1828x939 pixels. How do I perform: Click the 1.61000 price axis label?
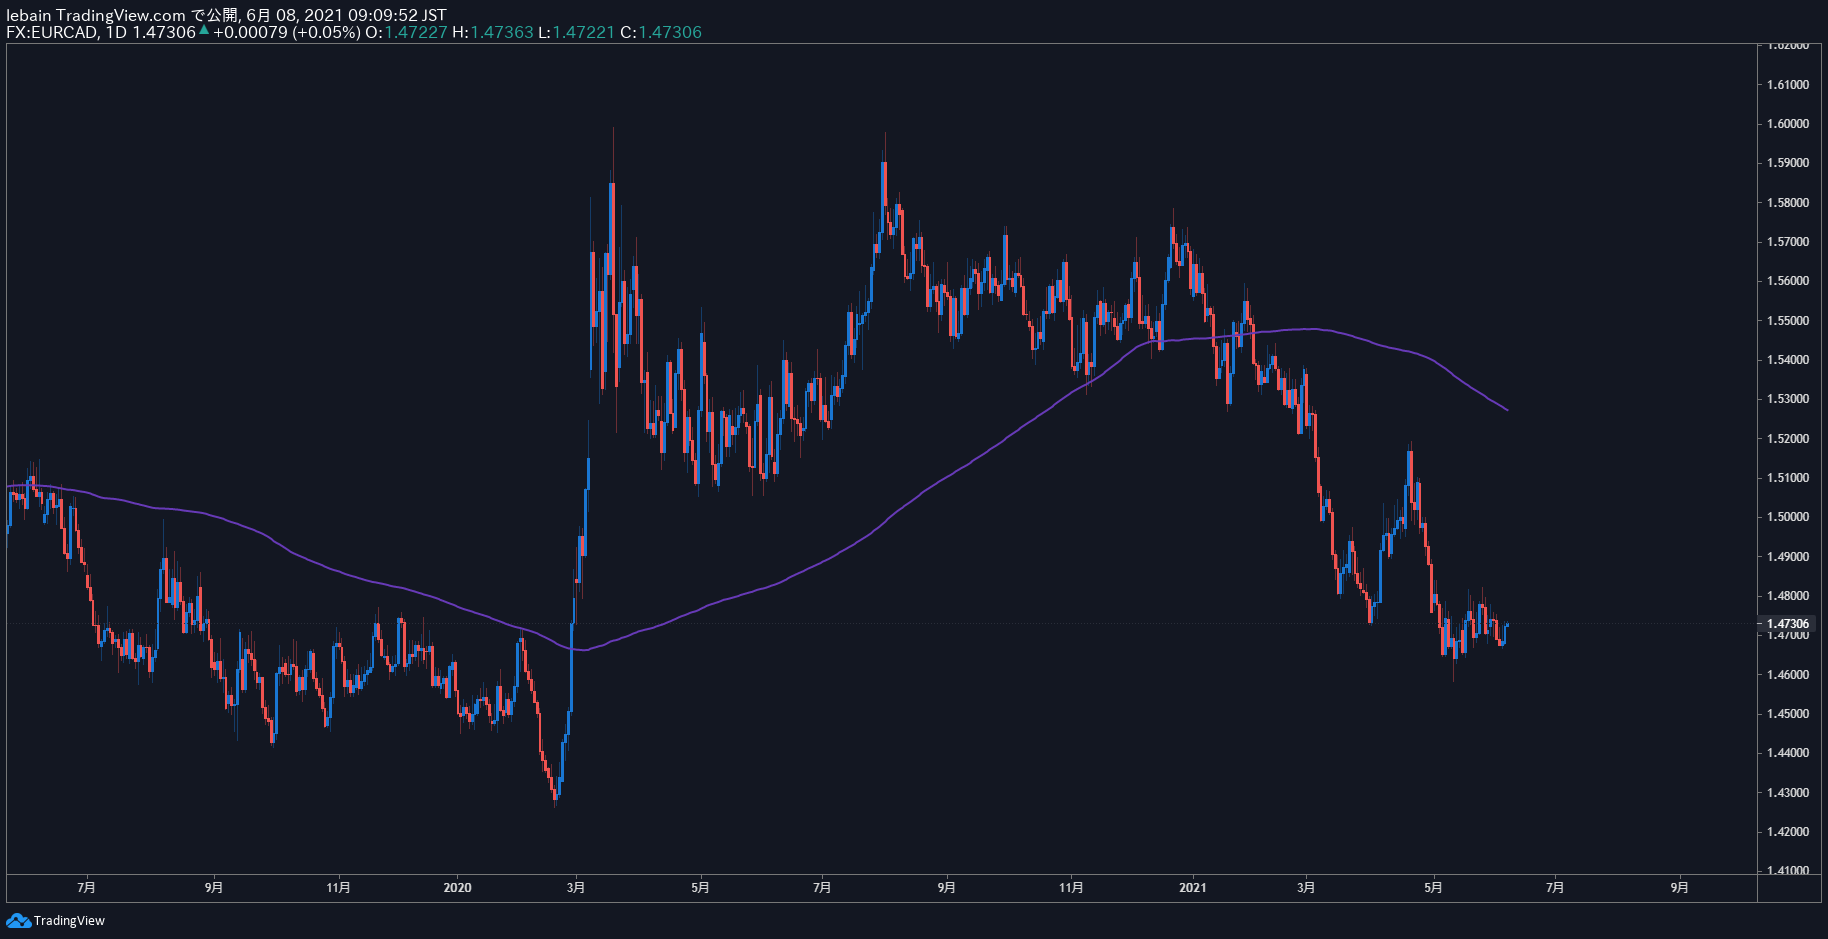coord(1788,85)
